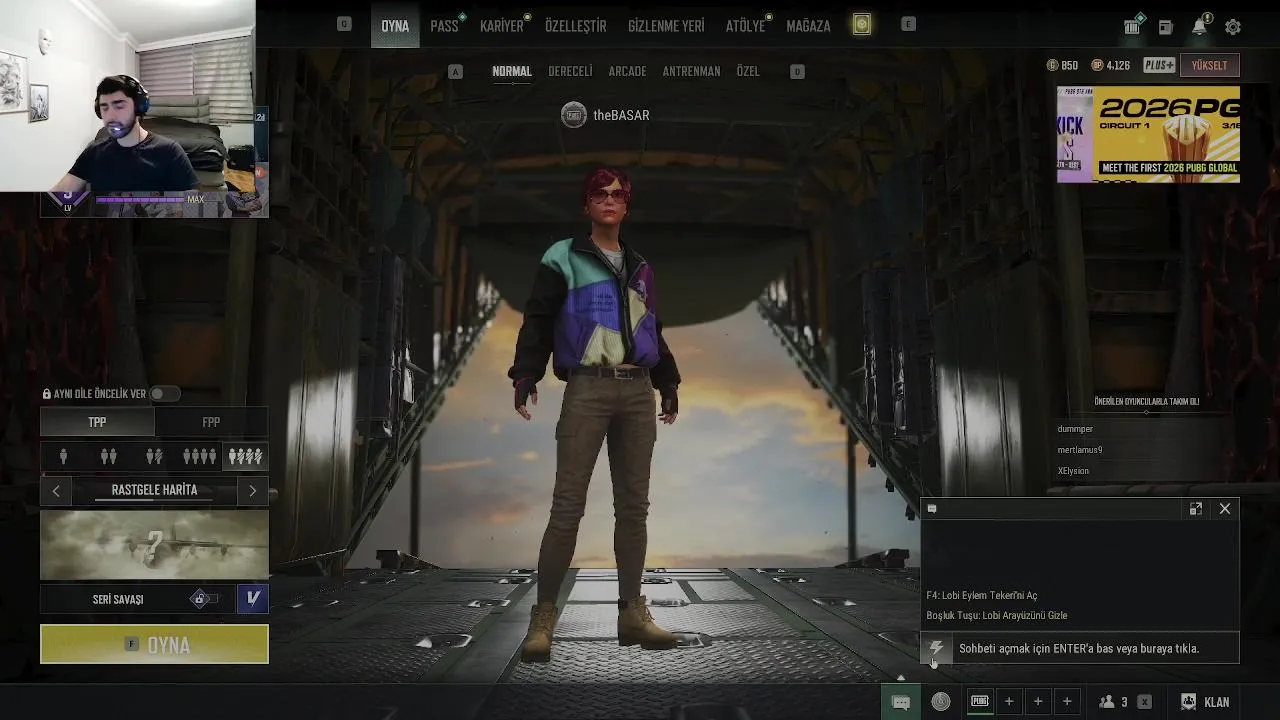Click the lightning quick-chat icon
Viewport: 1280px width, 720px height.
(x=936, y=648)
